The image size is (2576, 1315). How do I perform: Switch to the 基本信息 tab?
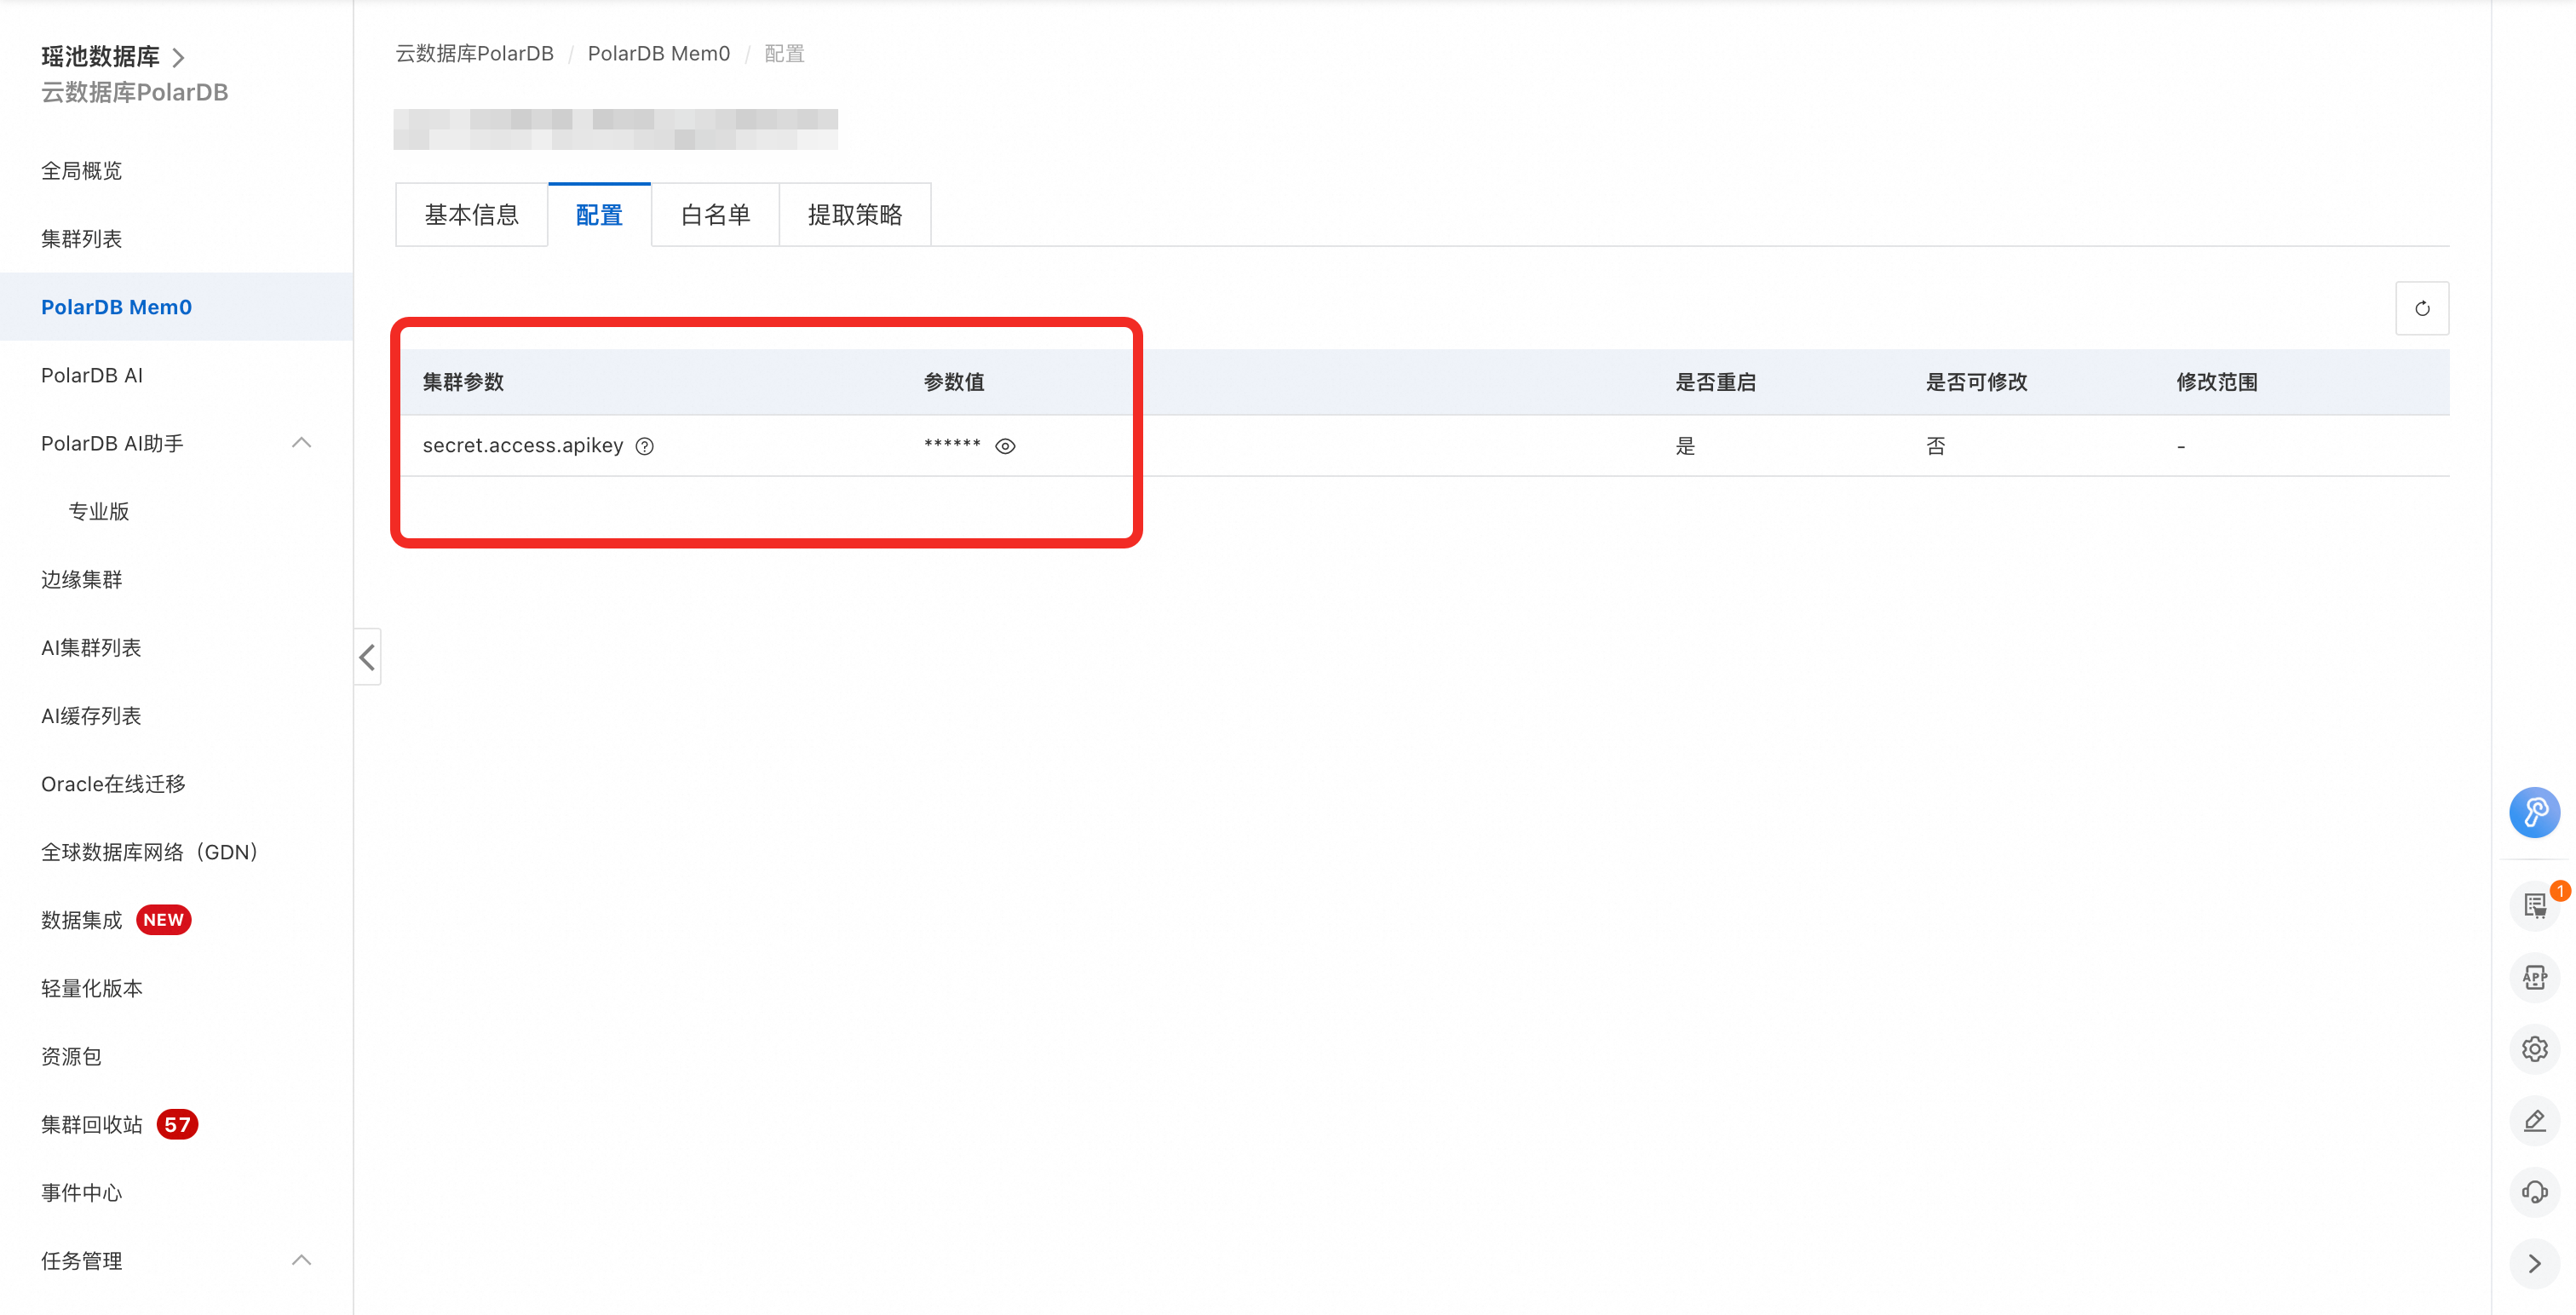472,215
